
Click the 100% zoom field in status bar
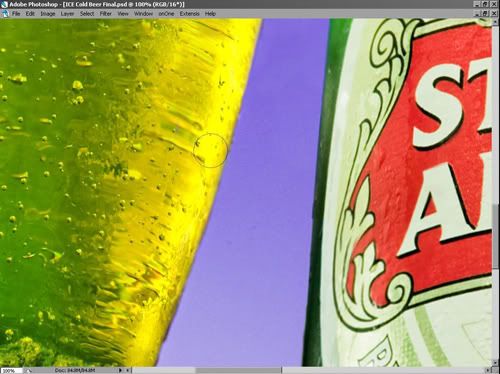pyautogui.click(x=11, y=370)
